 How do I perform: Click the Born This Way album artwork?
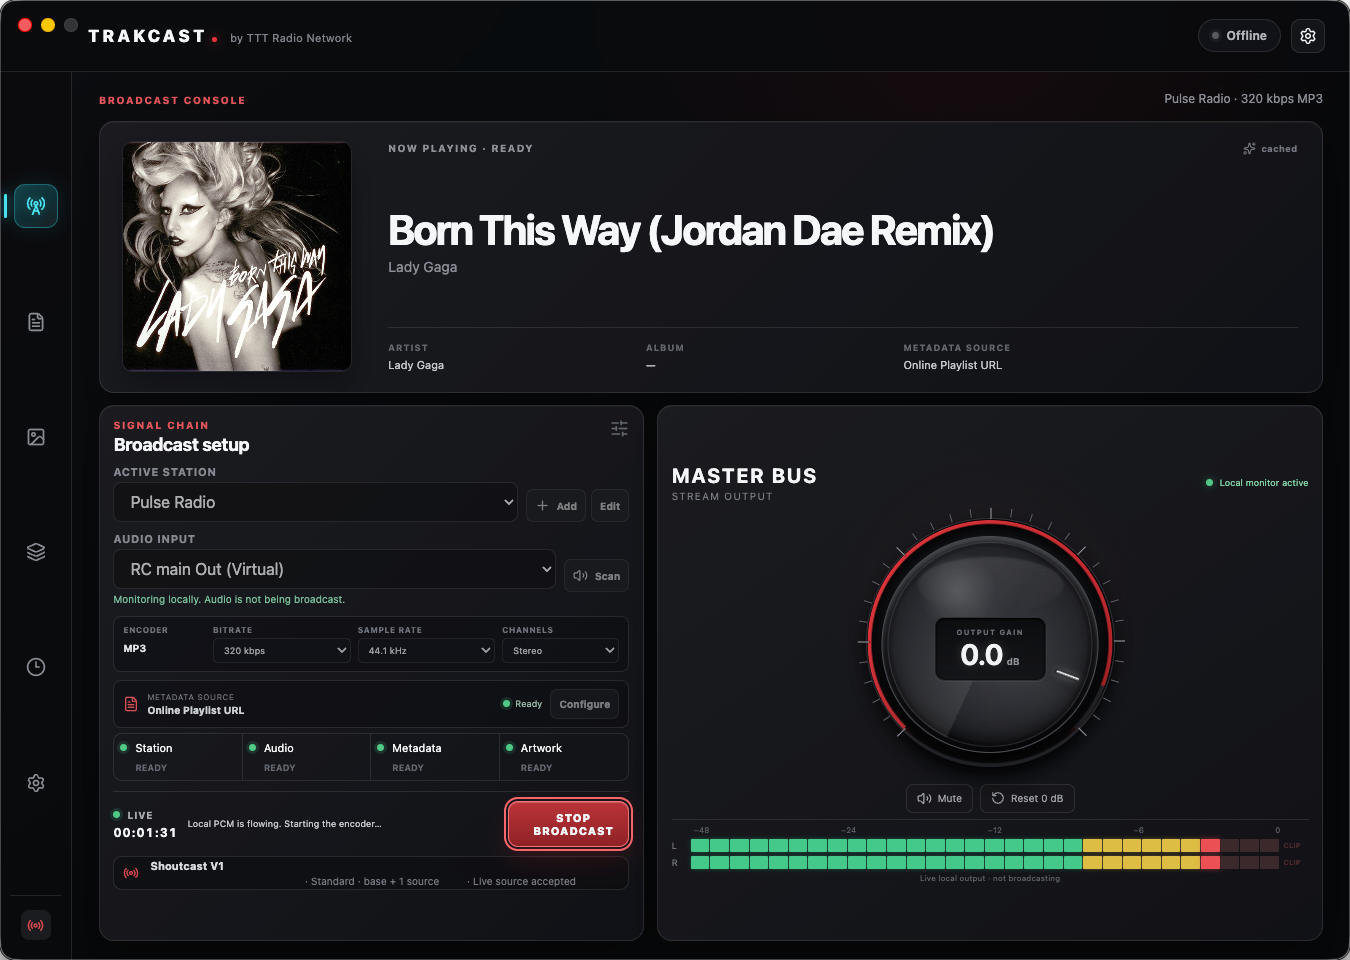click(237, 257)
